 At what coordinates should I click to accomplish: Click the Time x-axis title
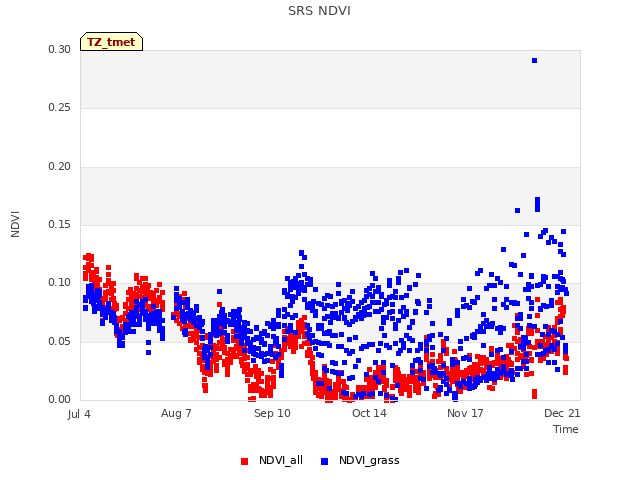coord(566,429)
